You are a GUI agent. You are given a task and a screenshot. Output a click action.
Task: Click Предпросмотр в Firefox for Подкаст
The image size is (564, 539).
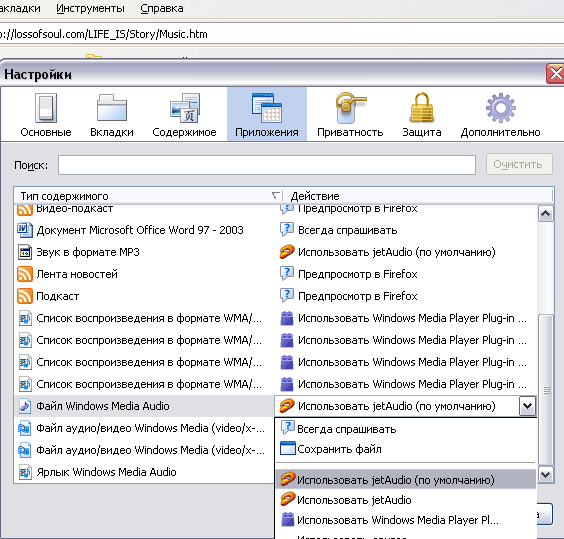point(358,296)
